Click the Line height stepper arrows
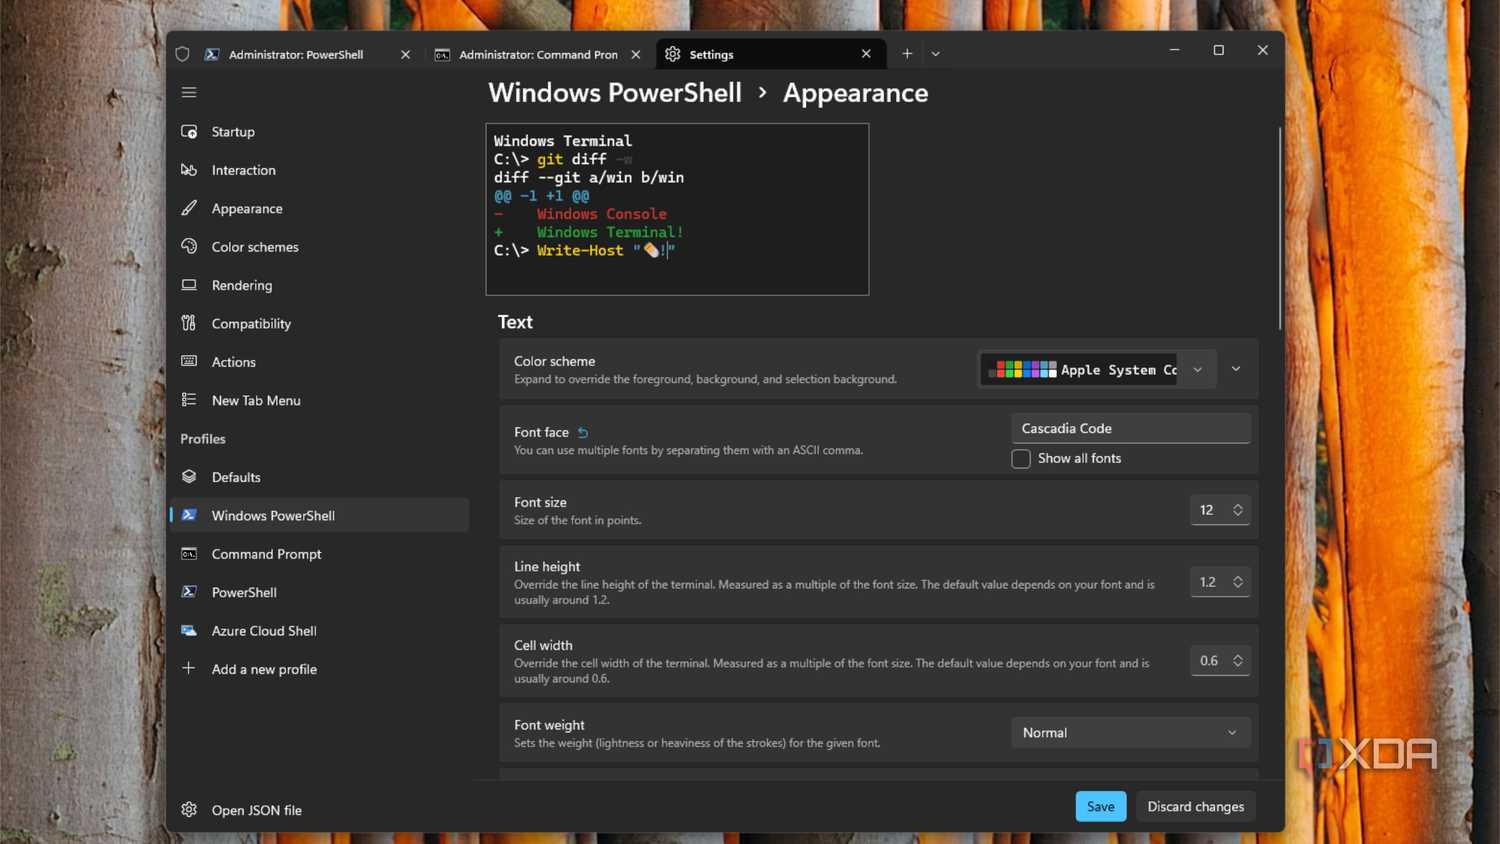 click(x=1238, y=582)
